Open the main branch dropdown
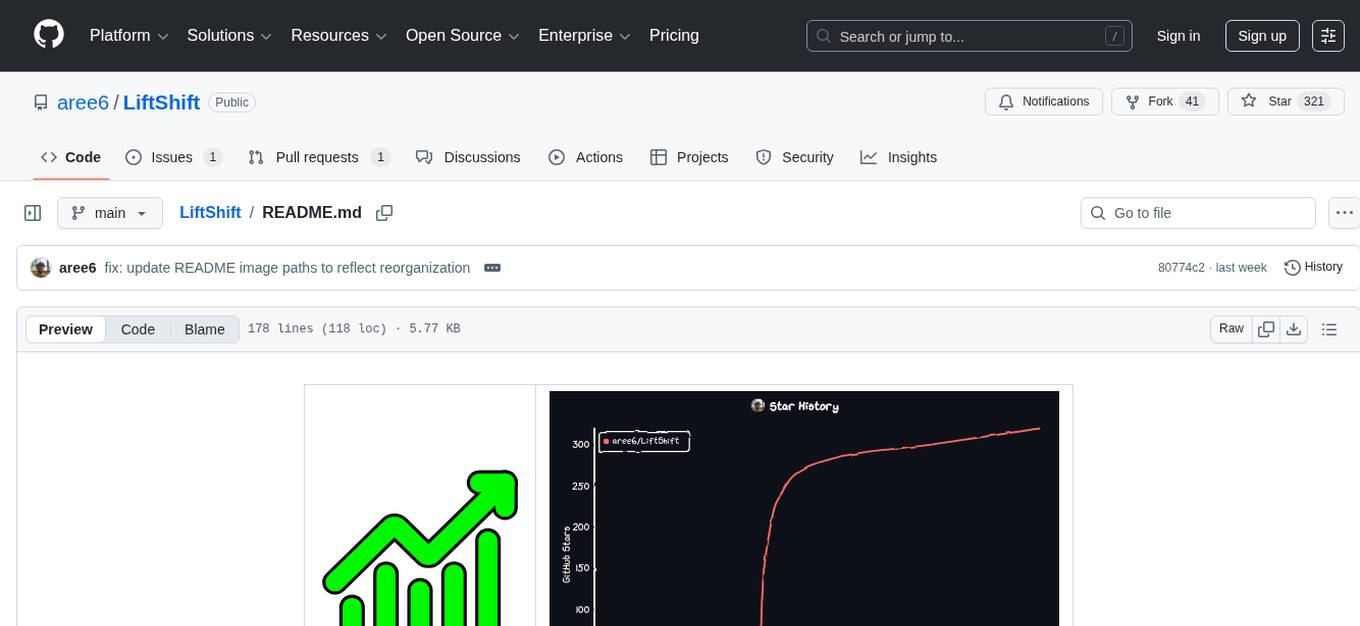 point(109,213)
